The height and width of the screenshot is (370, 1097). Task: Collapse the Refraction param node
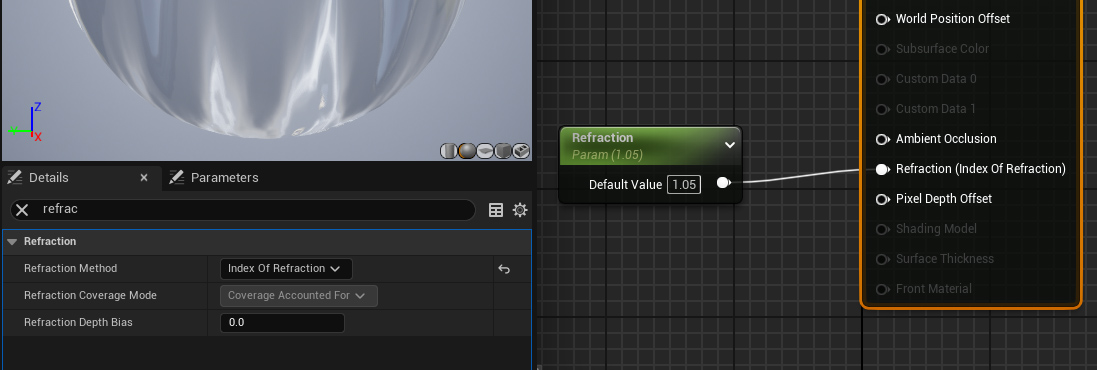(x=730, y=145)
